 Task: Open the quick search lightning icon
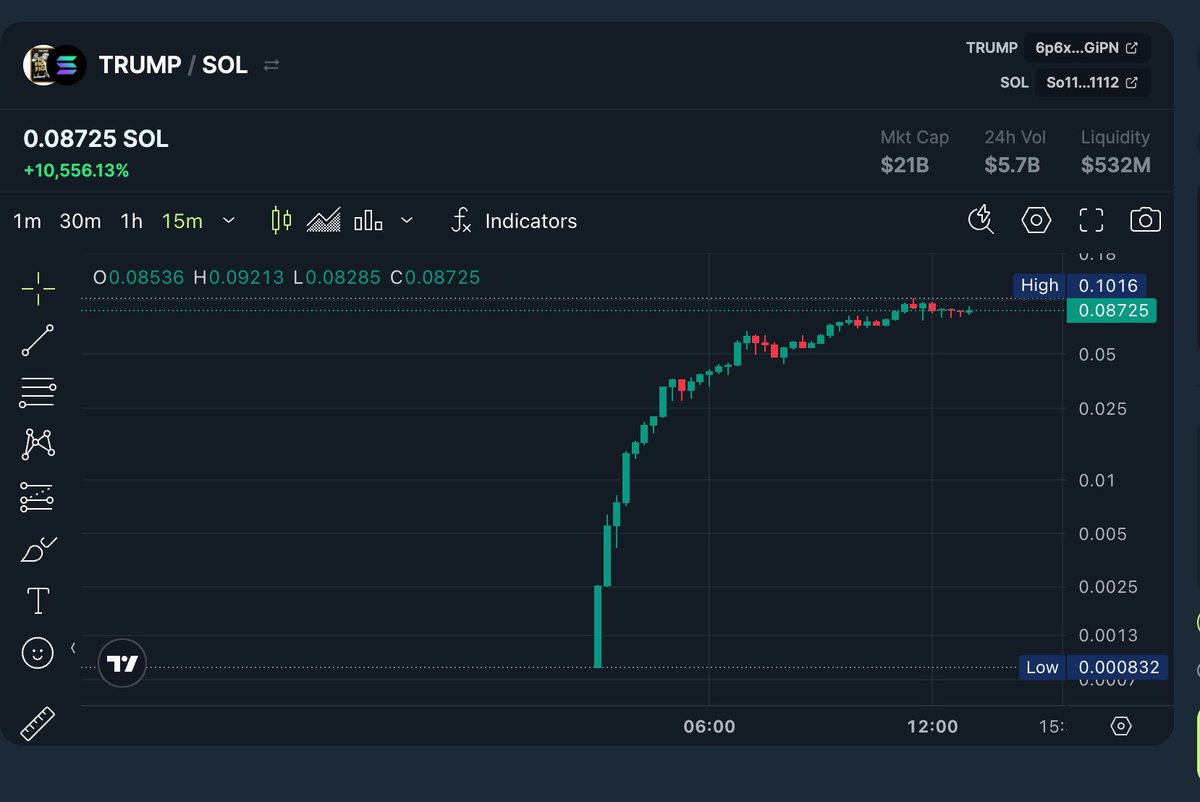981,220
